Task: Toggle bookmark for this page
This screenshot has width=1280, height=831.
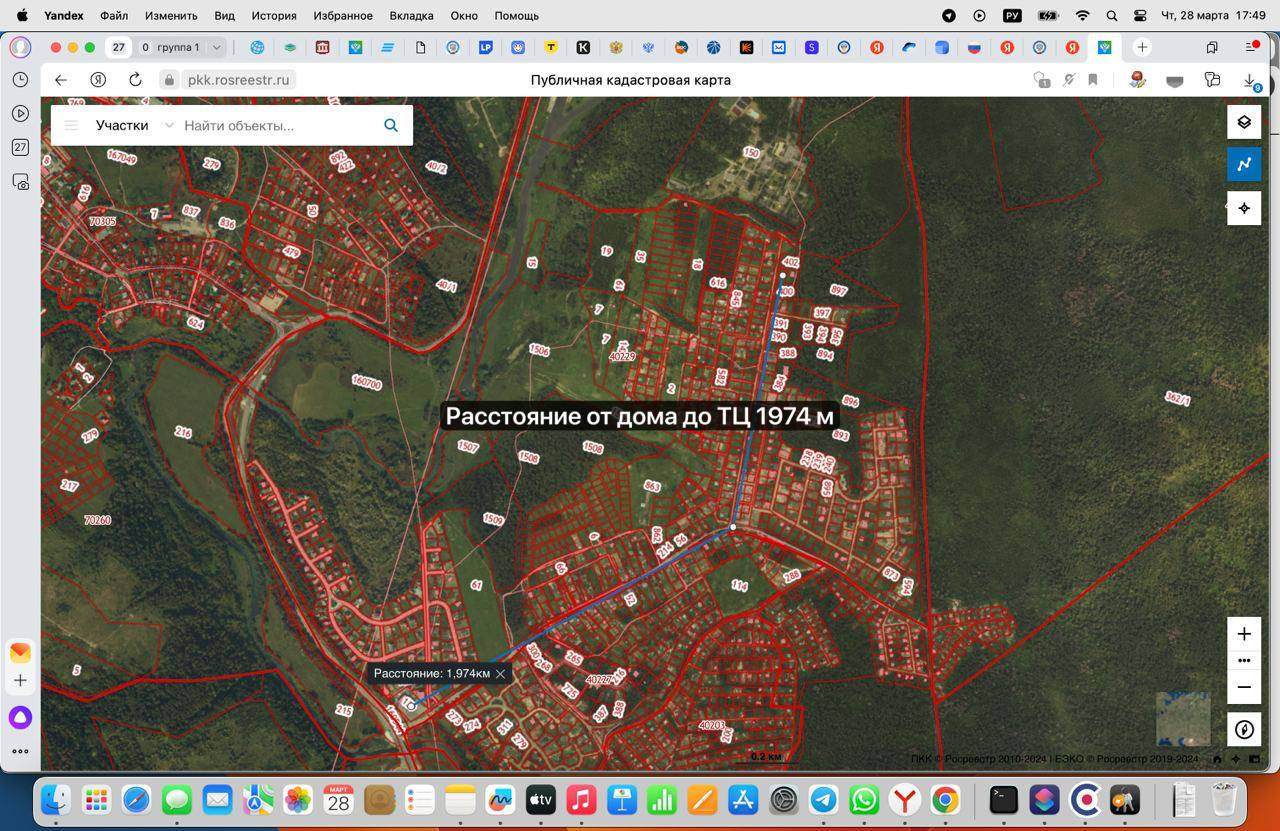Action: 1093,80
